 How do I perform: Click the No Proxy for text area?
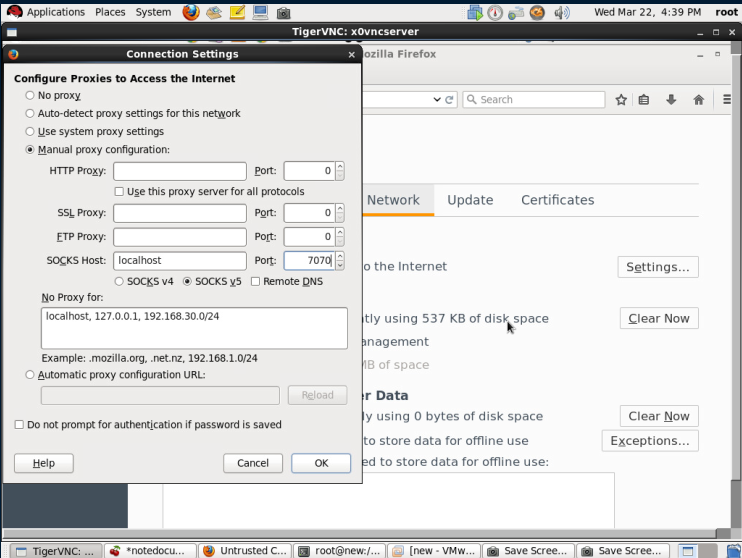(194, 328)
